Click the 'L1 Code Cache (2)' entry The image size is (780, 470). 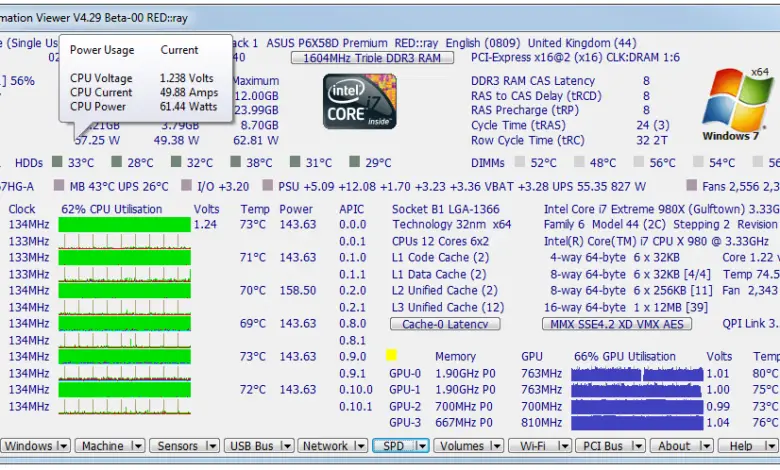pyautogui.click(x=440, y=257)
